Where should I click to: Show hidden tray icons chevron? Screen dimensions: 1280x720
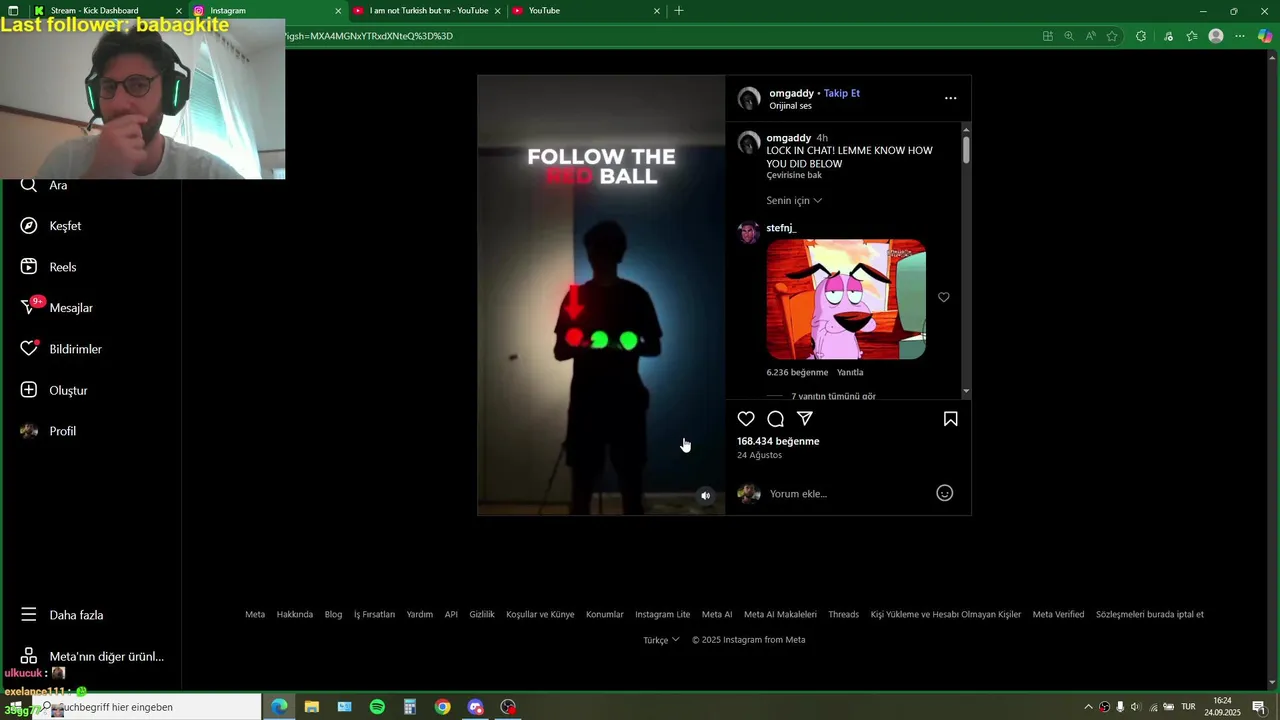(1088, 707)
